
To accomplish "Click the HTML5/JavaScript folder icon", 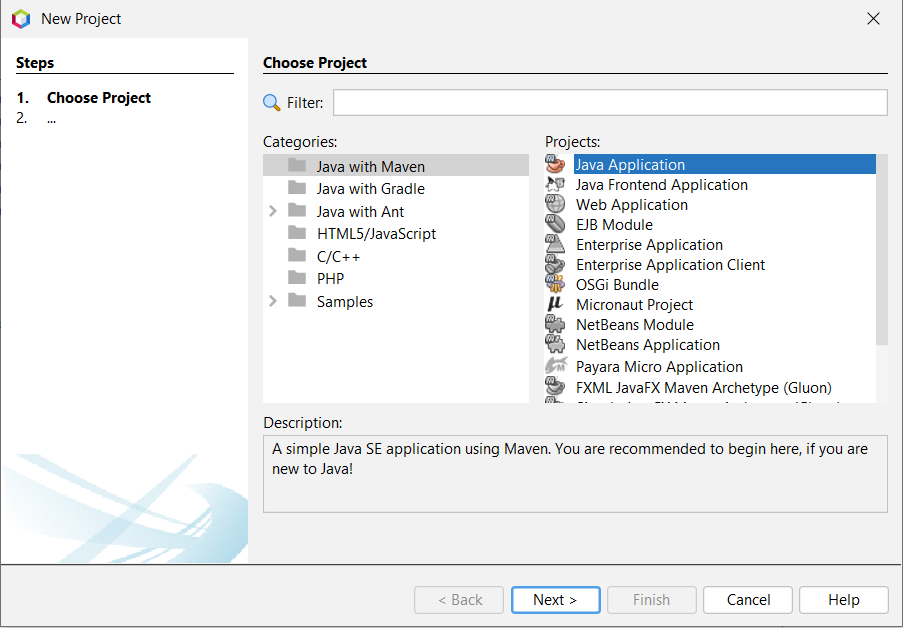I will 297,233.
